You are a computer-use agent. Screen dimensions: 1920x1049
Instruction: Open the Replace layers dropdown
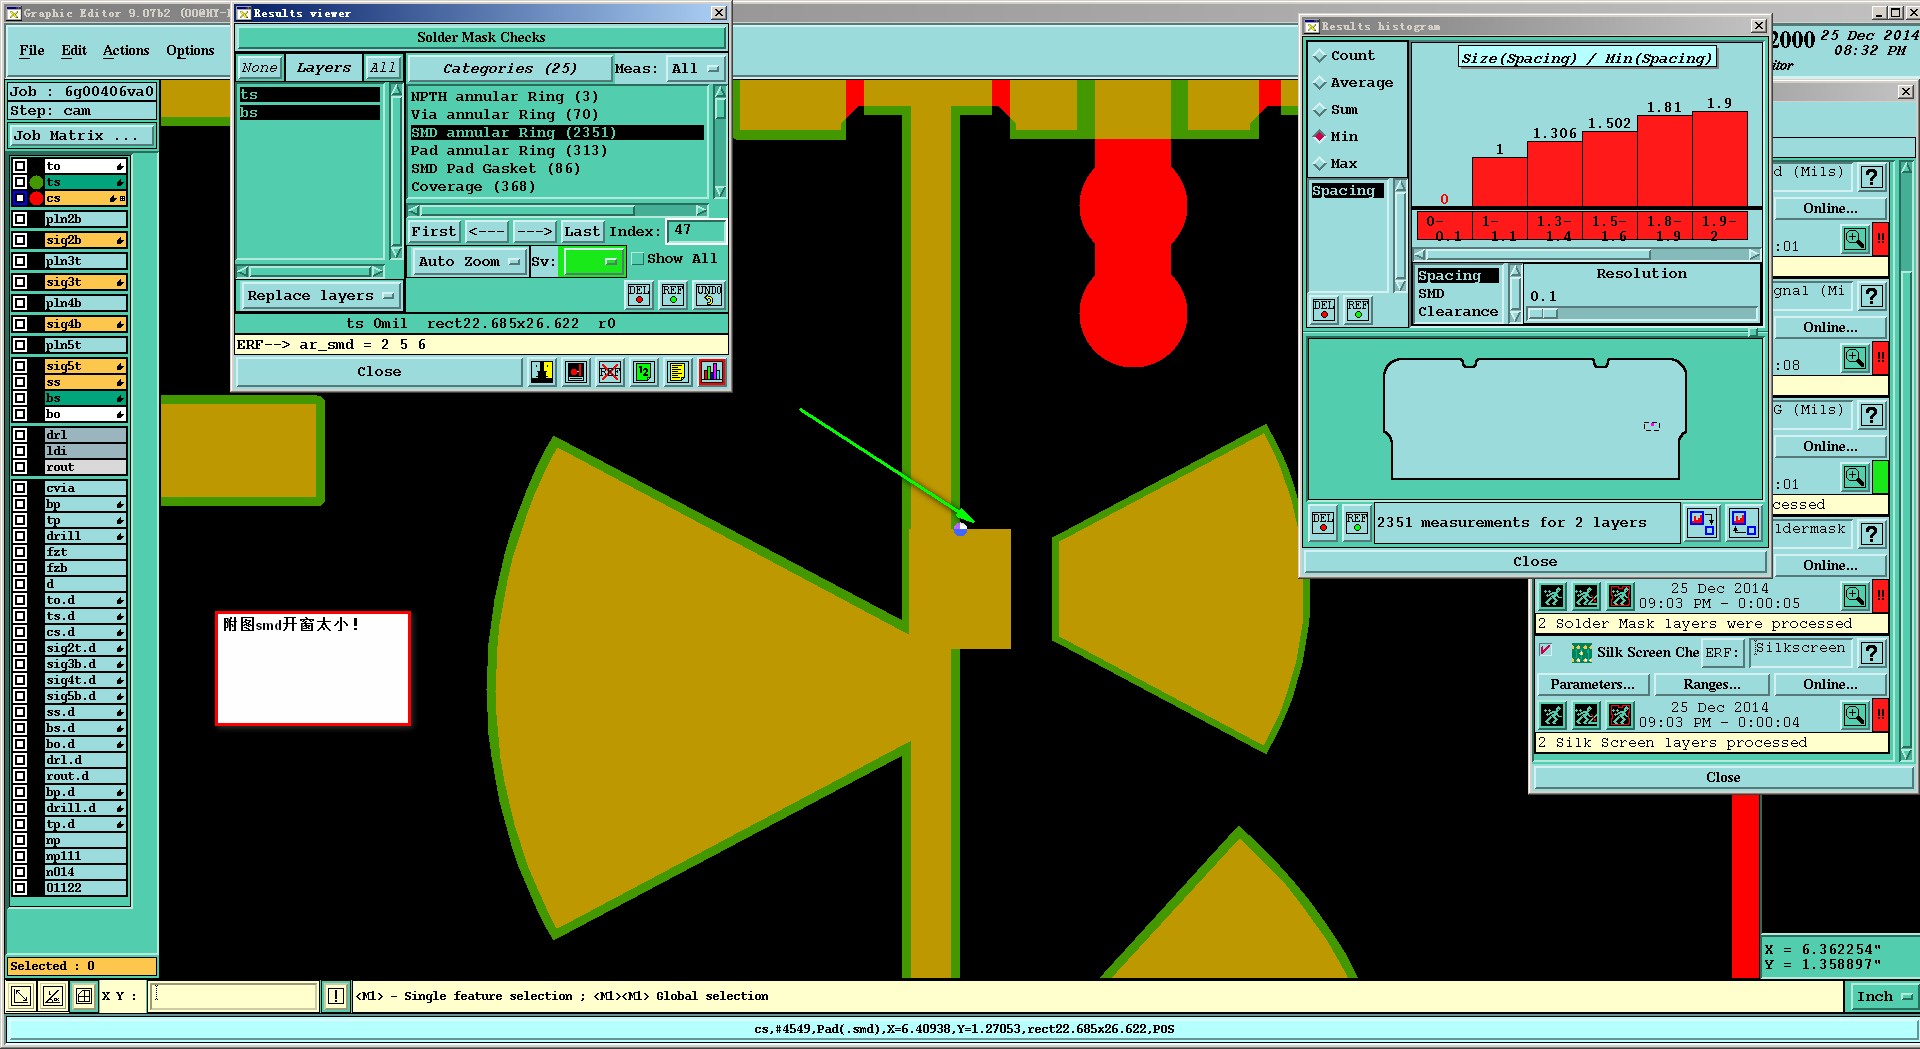[320, 296]
